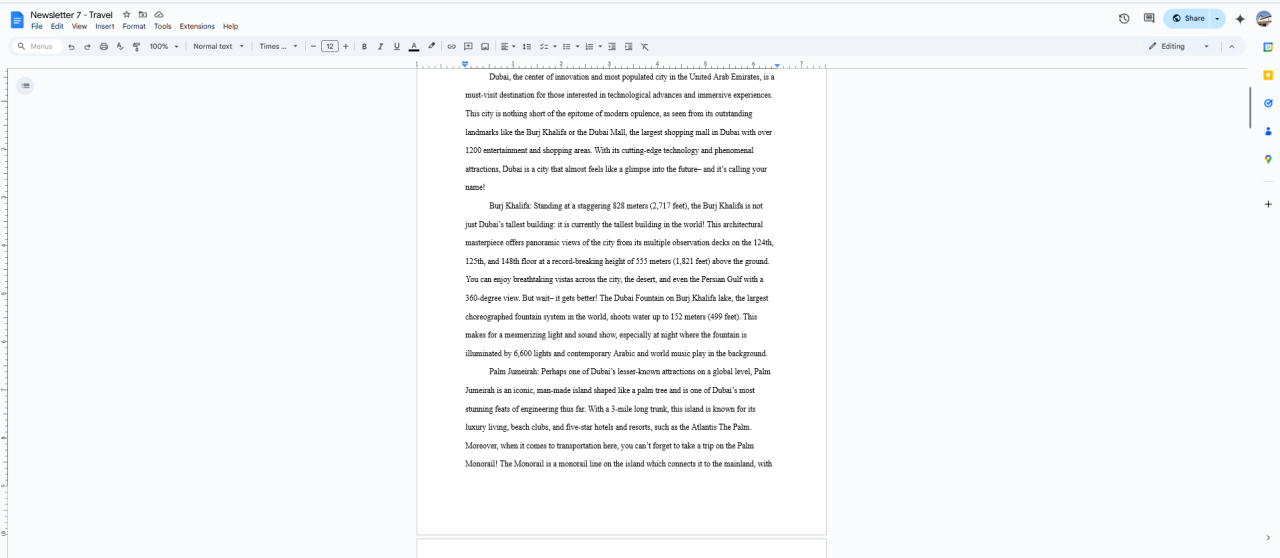1280x558 pixels.
Task: Open the line and paragraph spacing menu
Action: tap(527, 47)
